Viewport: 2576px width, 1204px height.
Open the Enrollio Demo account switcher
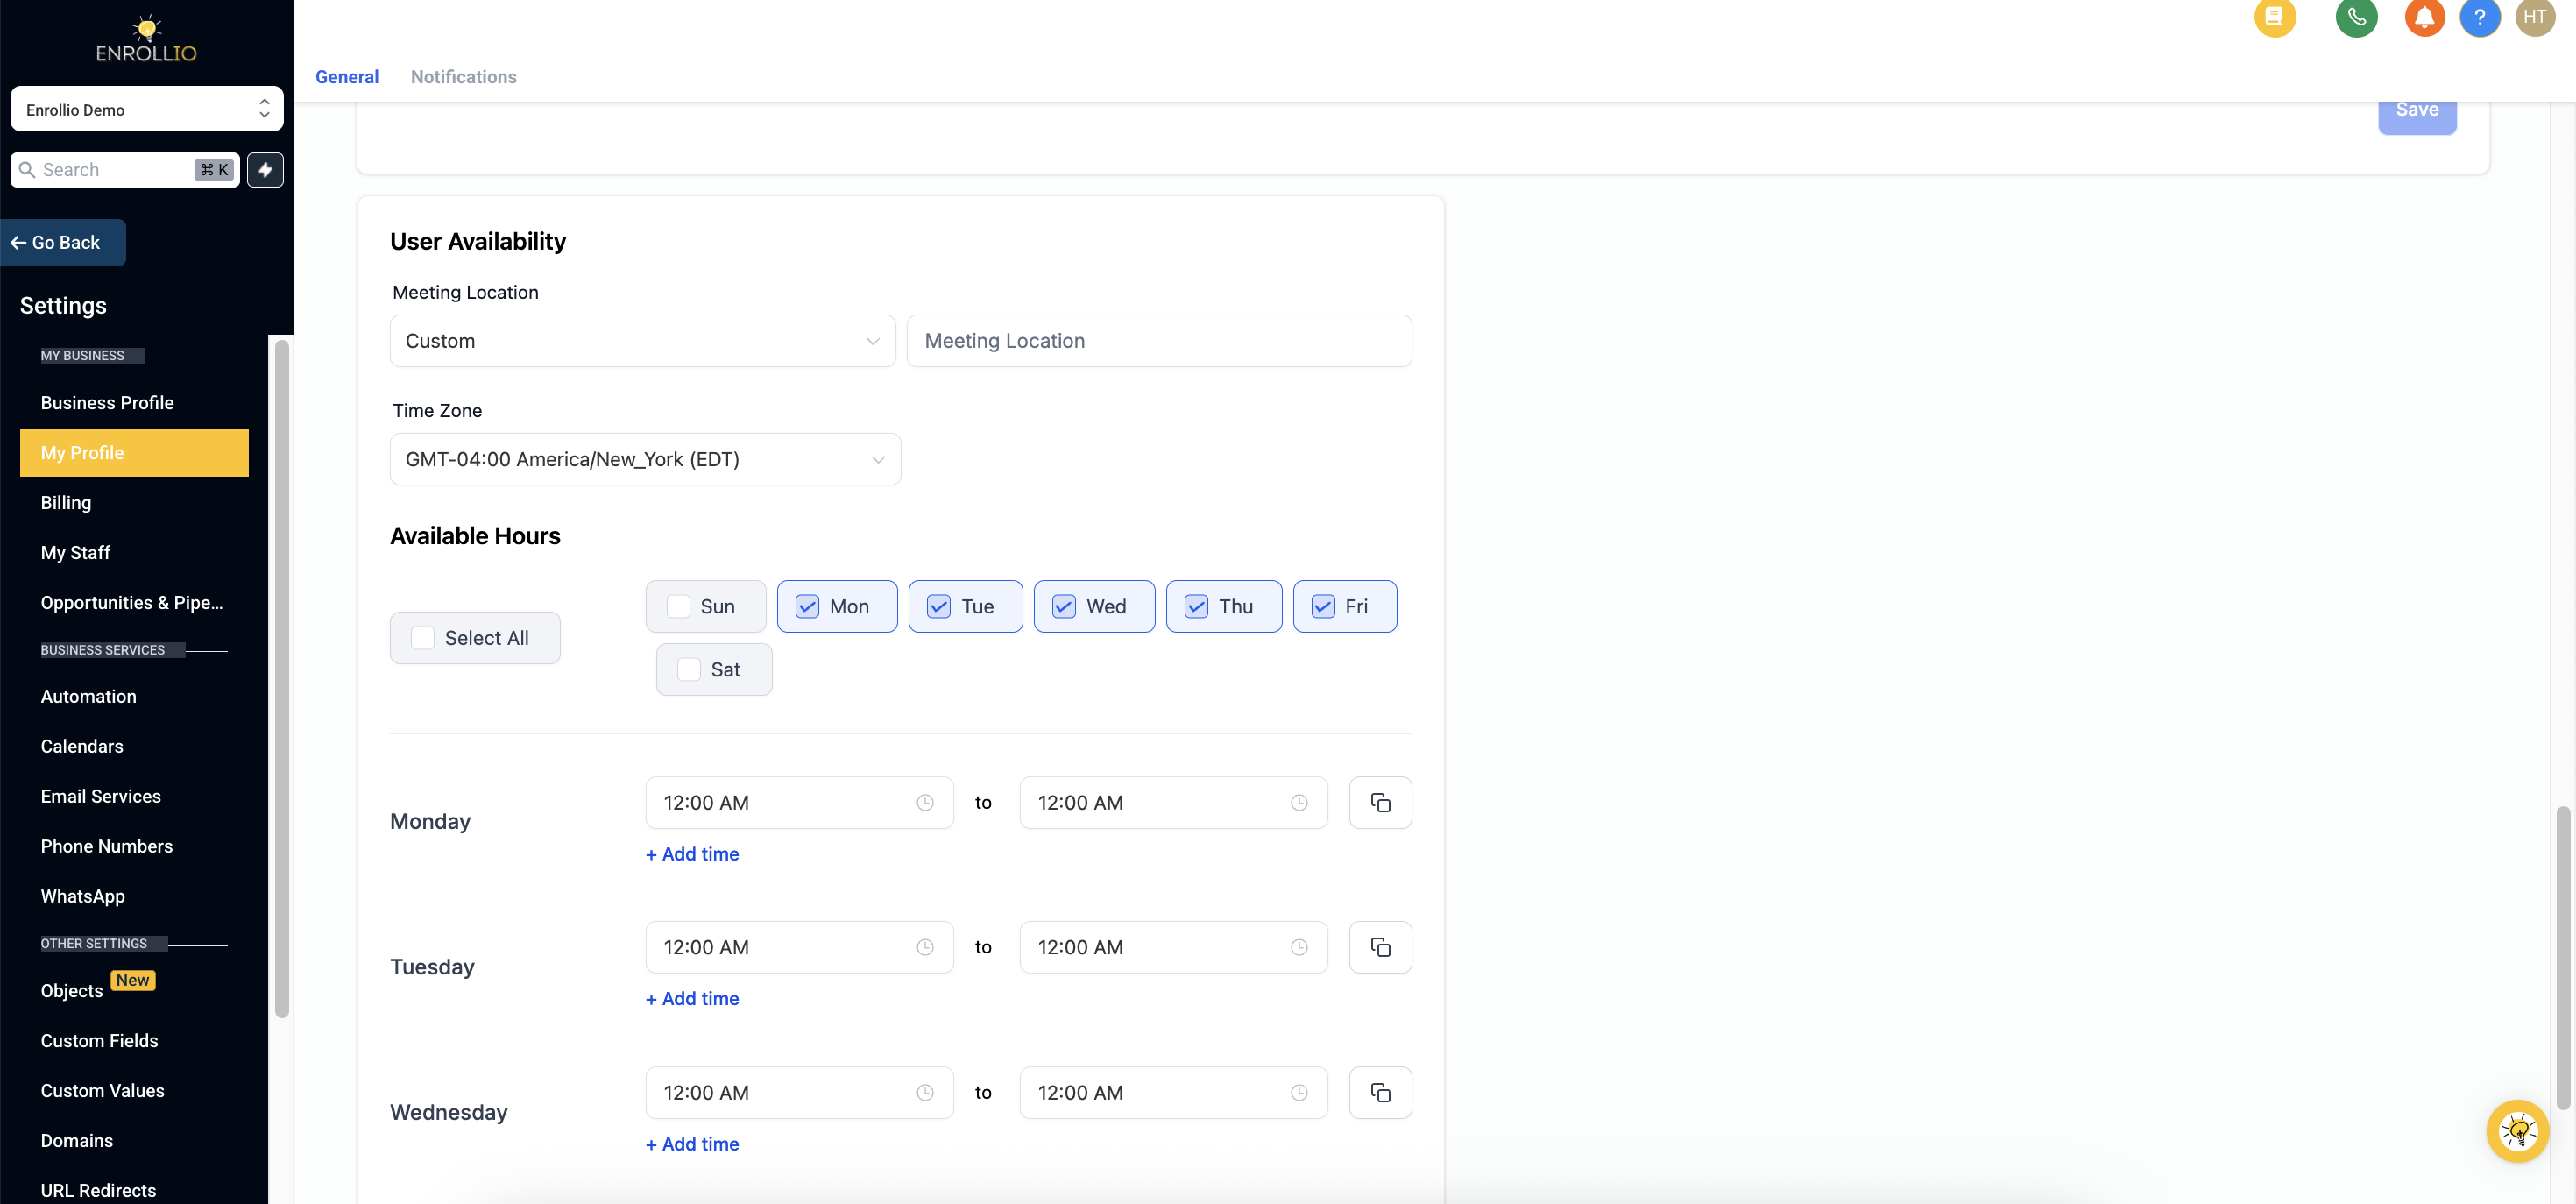(x=147, y=109)
